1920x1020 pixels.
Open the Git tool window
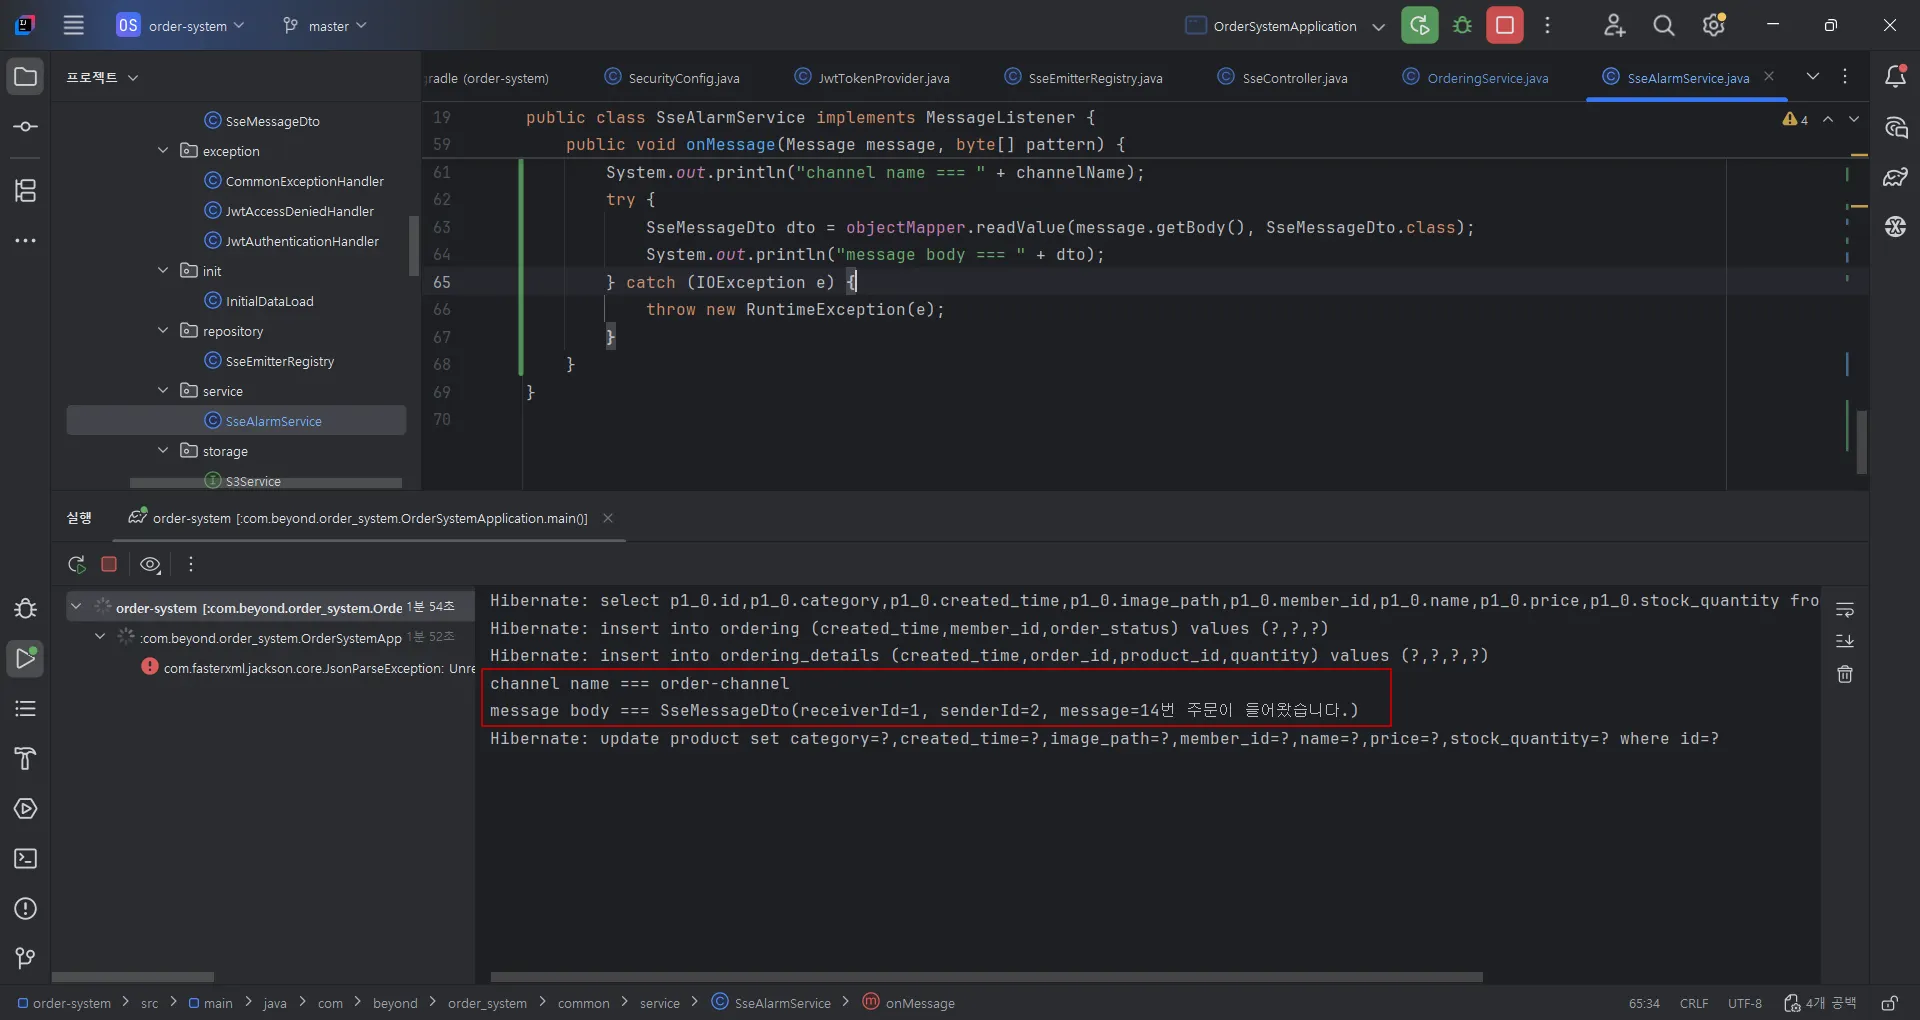pyautogui.click(x=26, y=959)
